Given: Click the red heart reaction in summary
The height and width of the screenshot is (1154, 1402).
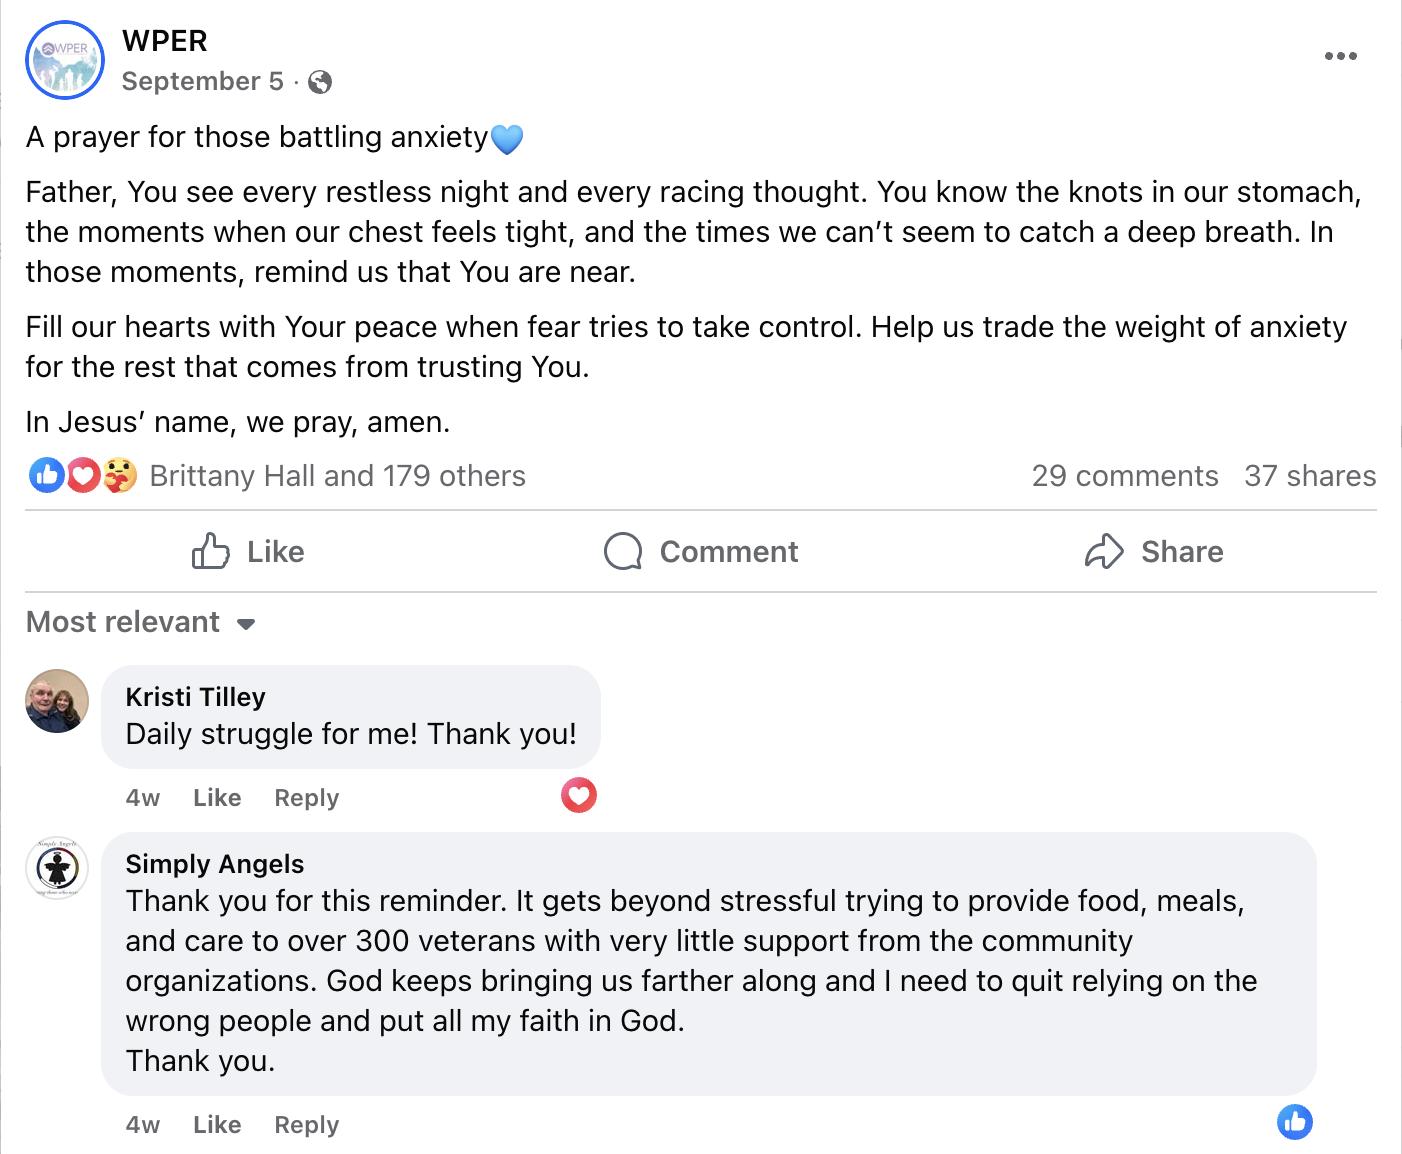Looking at the screenshot, I should point(83,476).
